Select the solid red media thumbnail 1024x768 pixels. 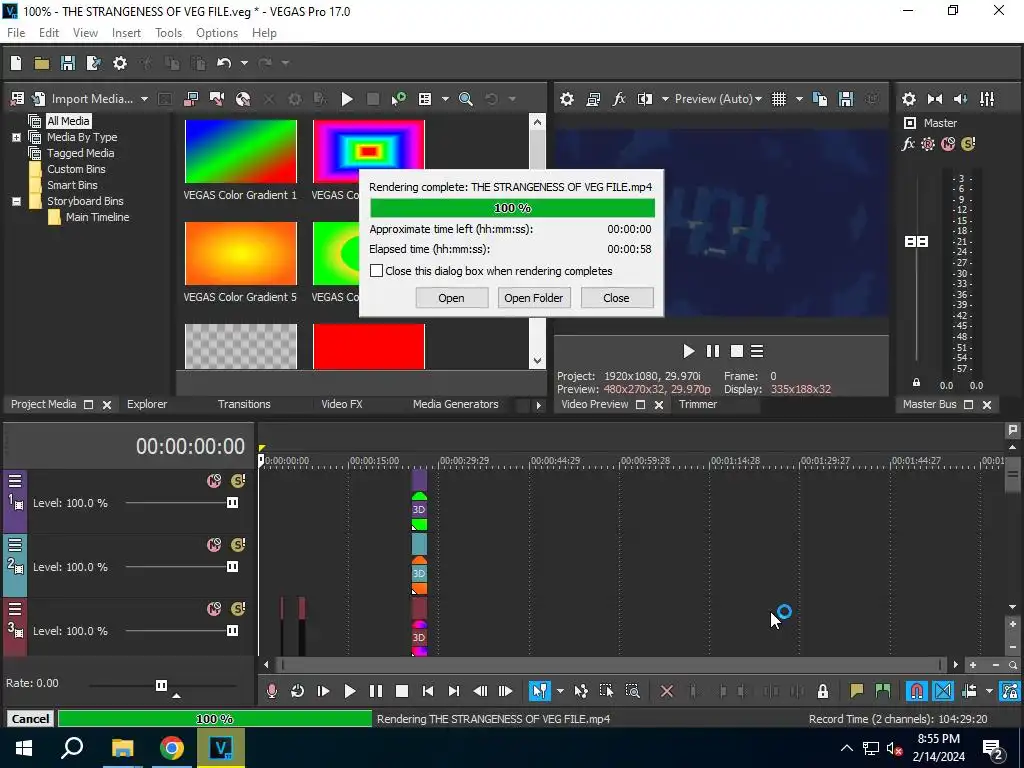[x=369, y=347]
